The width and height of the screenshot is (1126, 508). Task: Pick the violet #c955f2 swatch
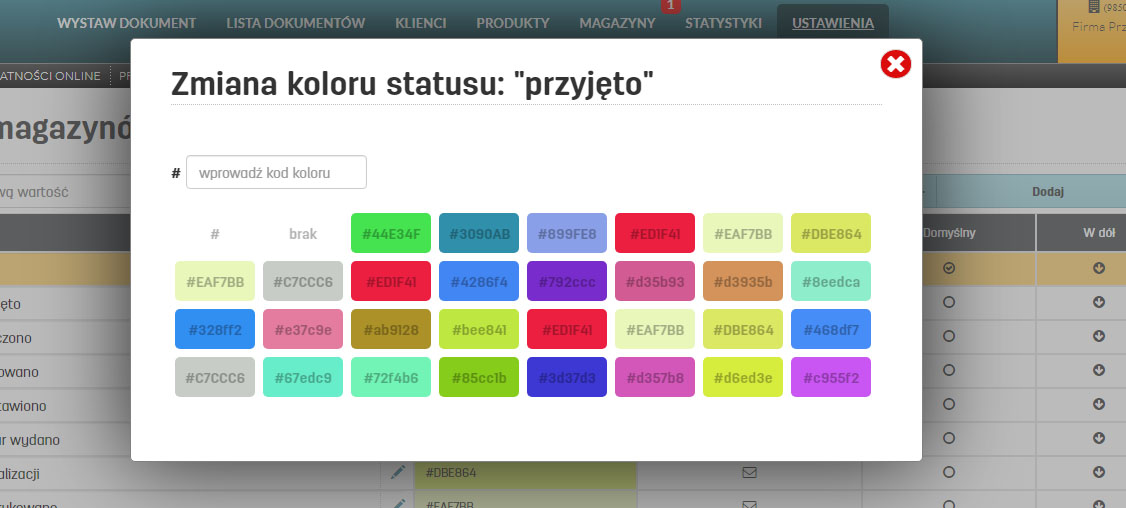tap(831, 377)
